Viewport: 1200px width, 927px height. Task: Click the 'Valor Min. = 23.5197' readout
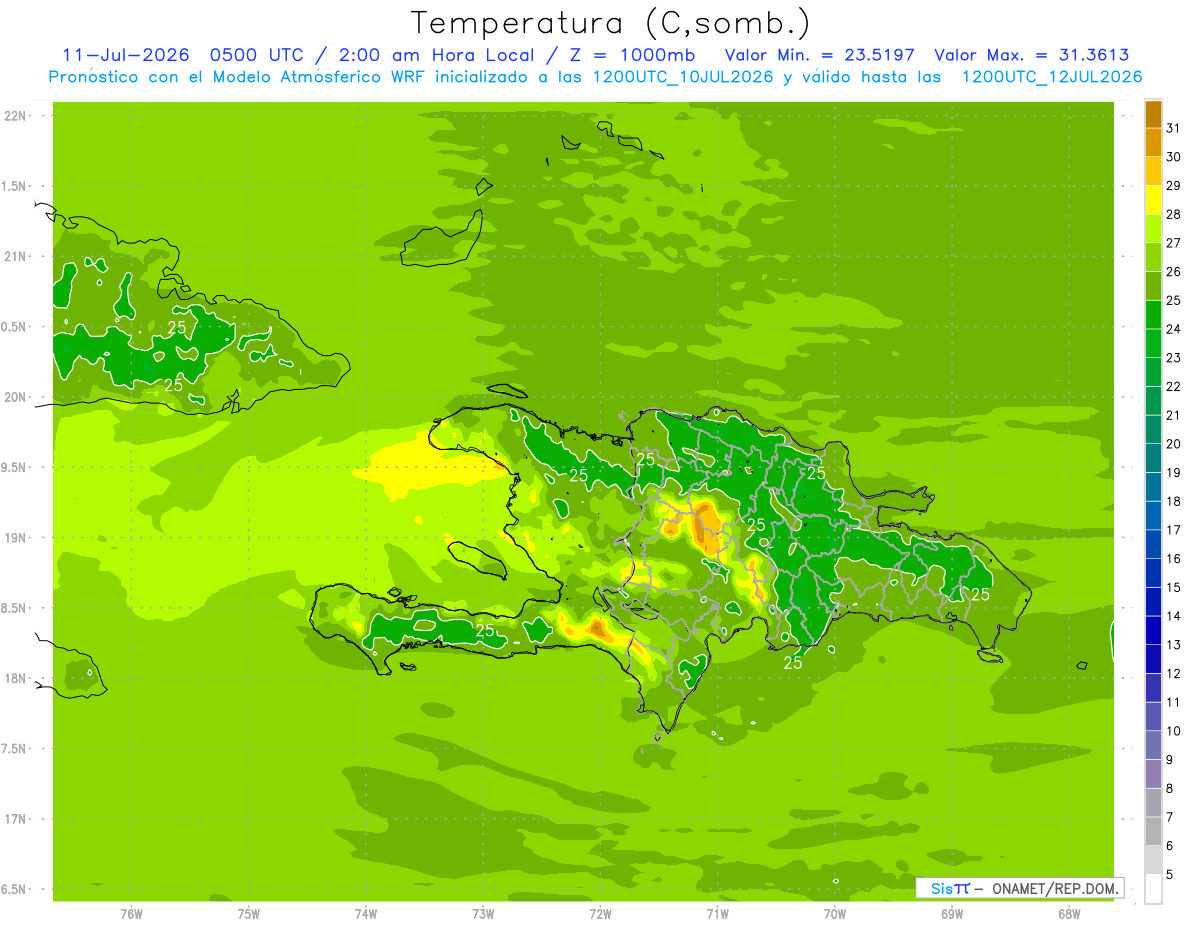[x=820, y=55]
